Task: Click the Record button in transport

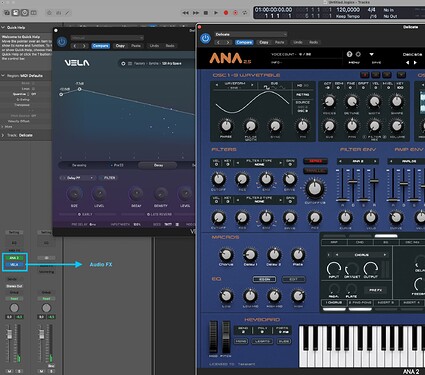Action: [x=226, y=13]
